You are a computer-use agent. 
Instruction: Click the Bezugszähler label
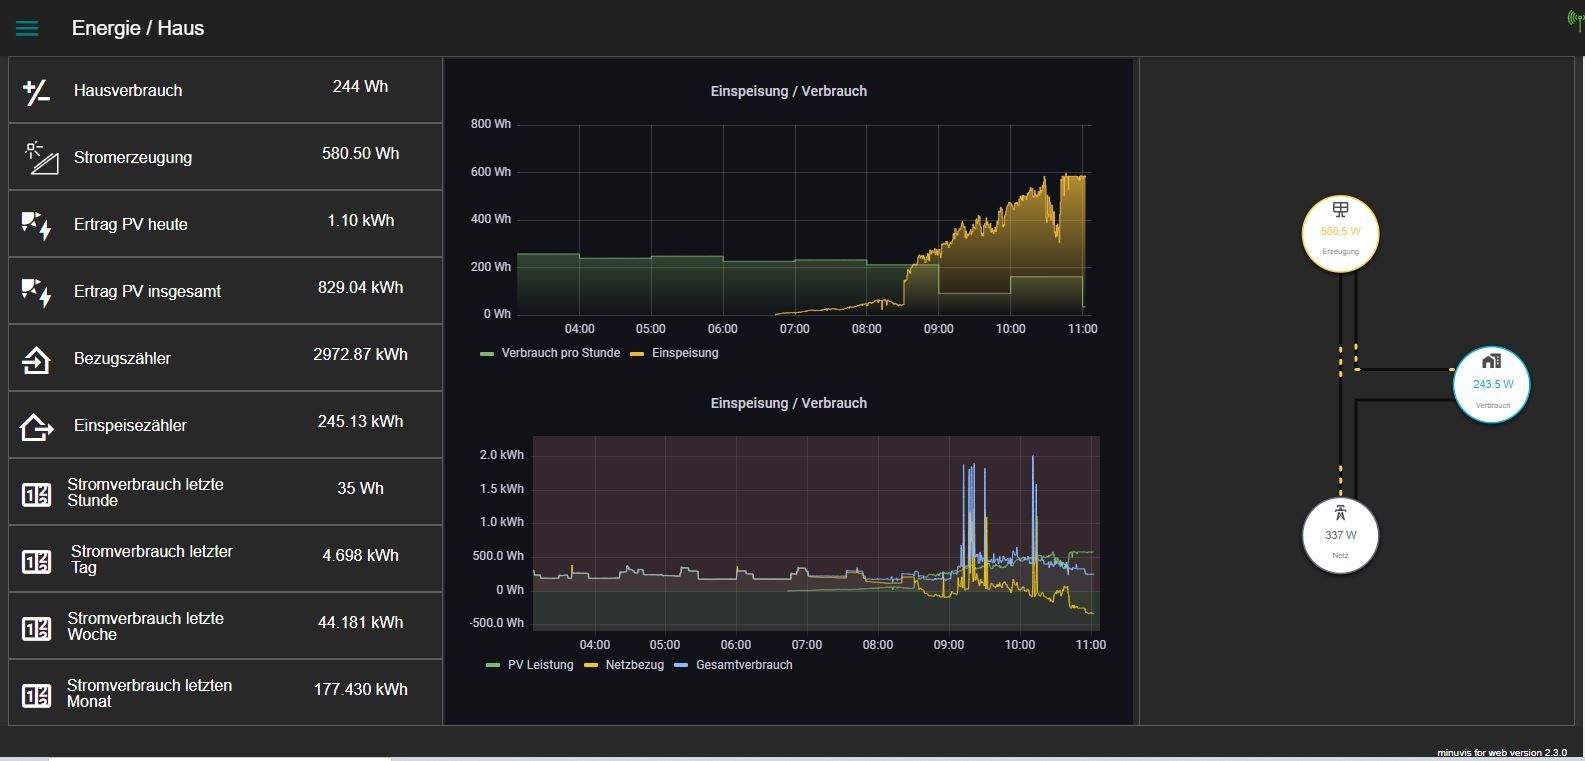(122, 358)
